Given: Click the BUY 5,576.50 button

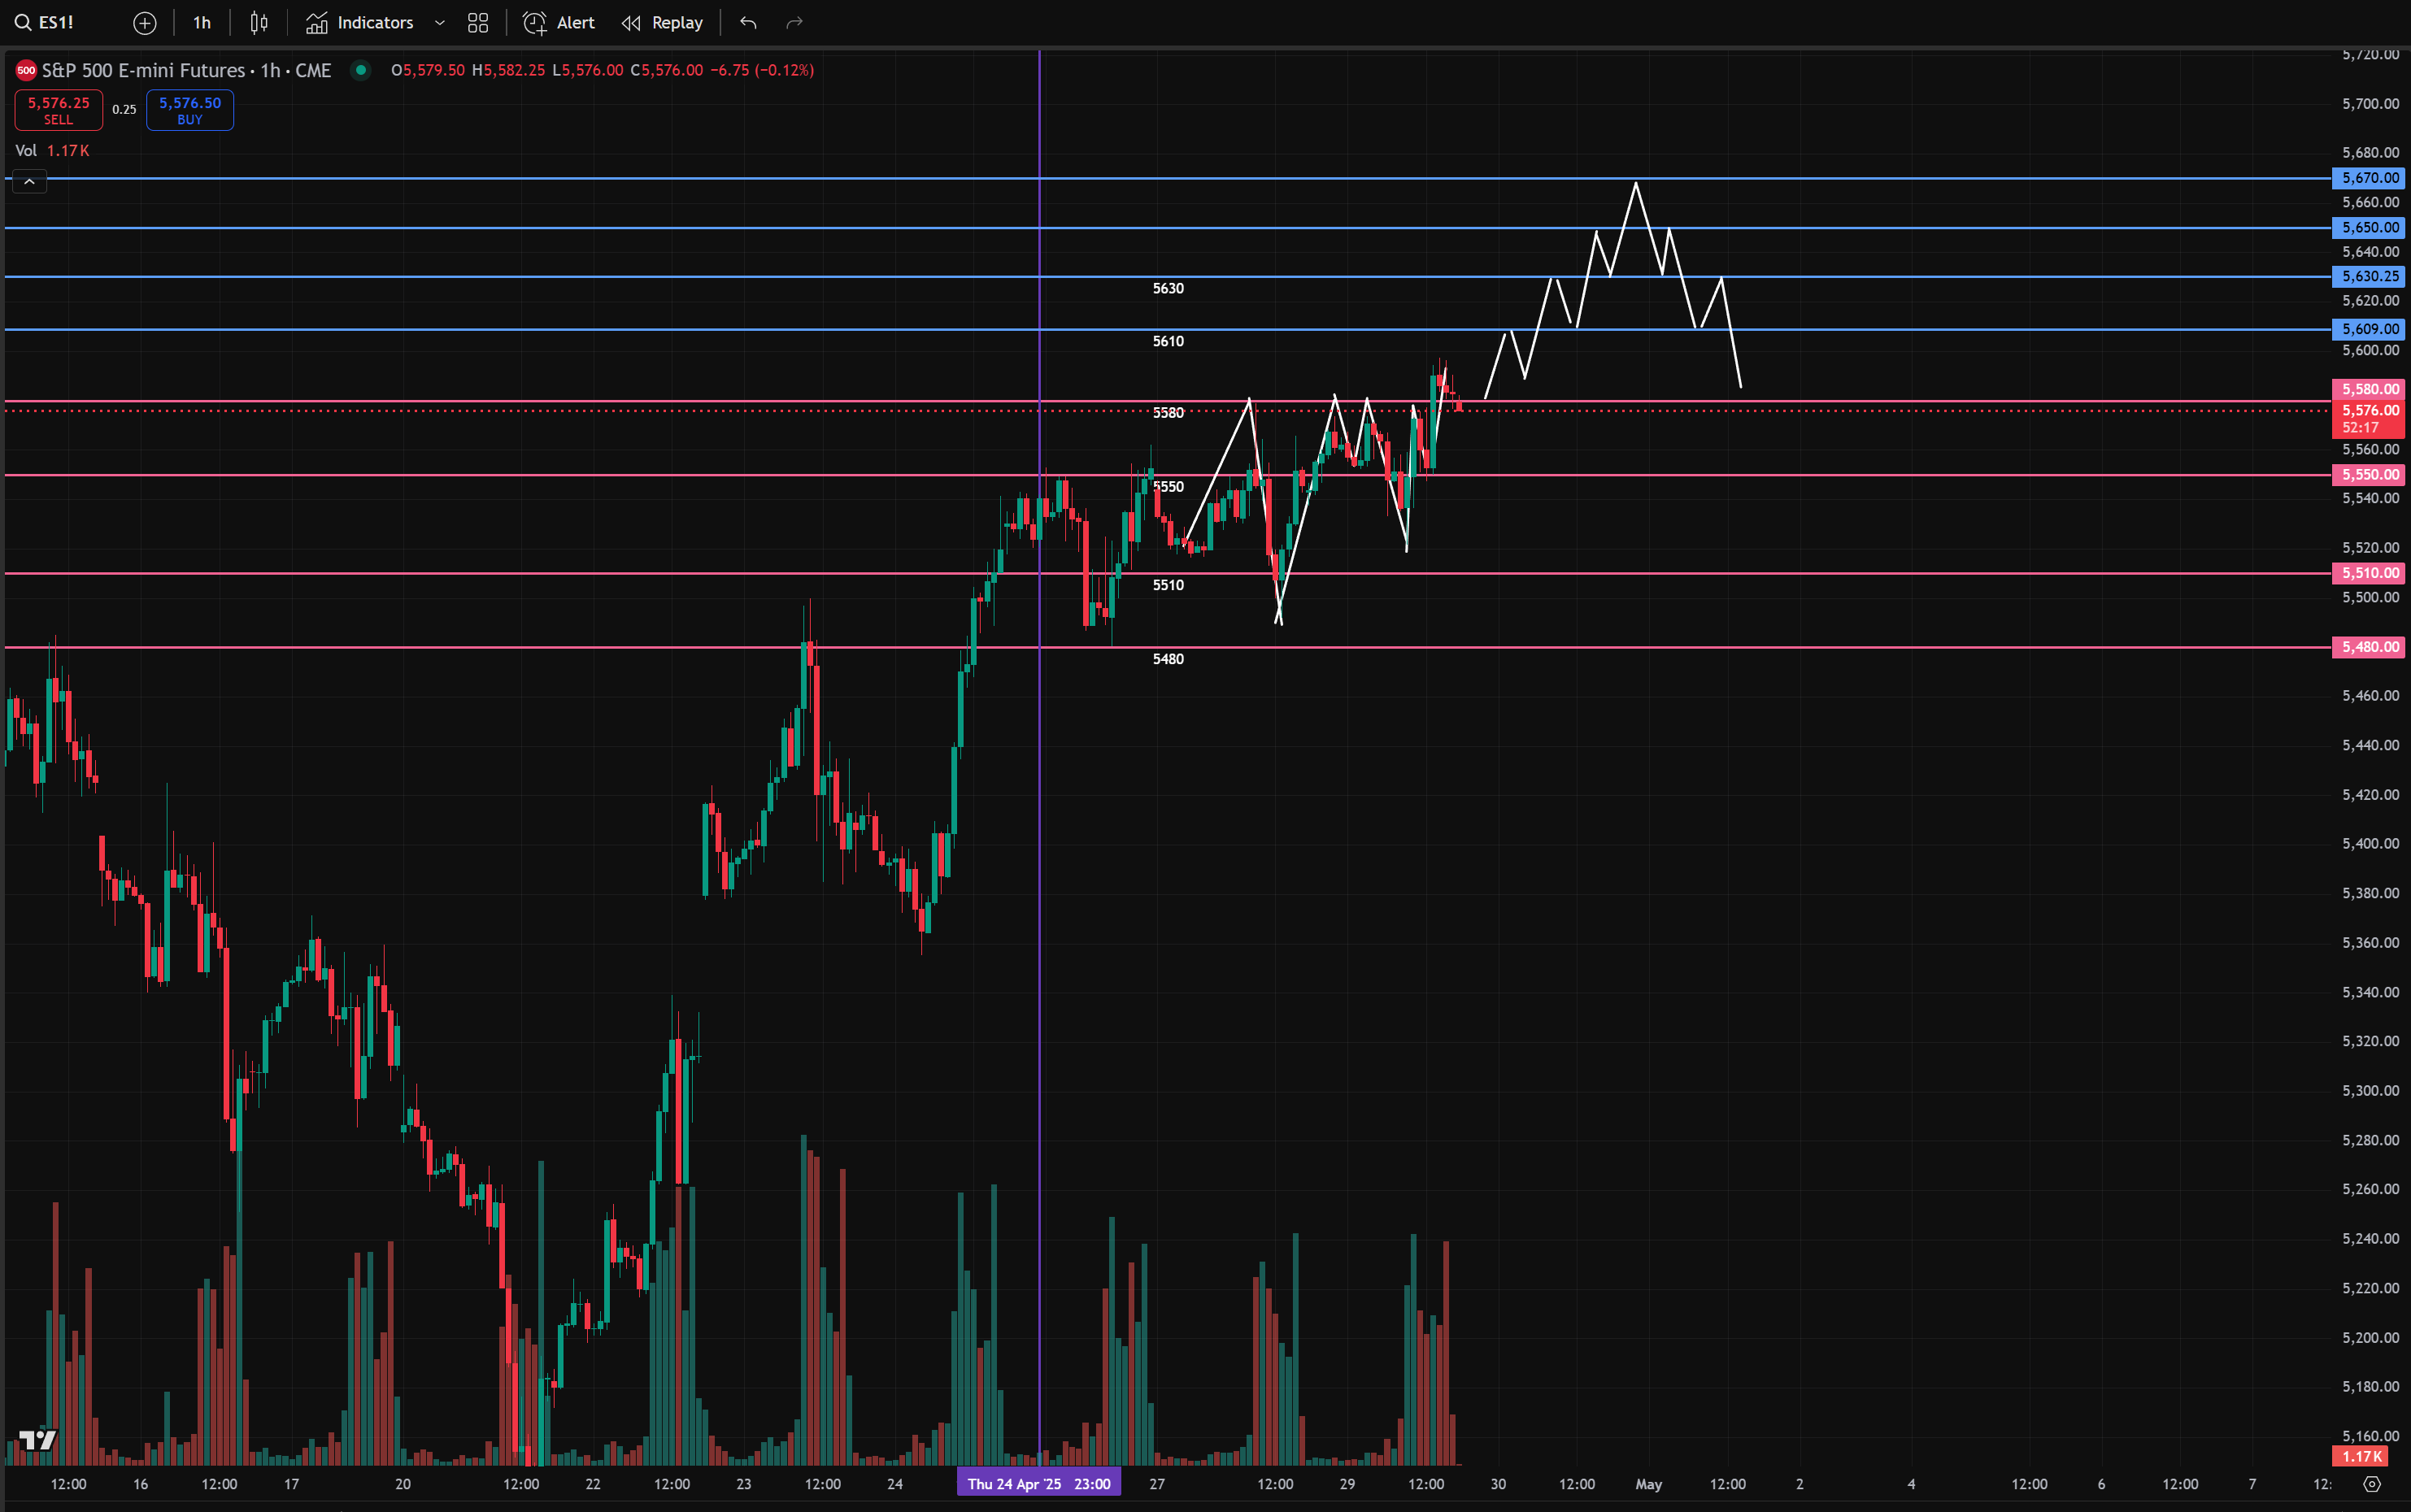Looking at the screenshot, I should coord(190,110).
